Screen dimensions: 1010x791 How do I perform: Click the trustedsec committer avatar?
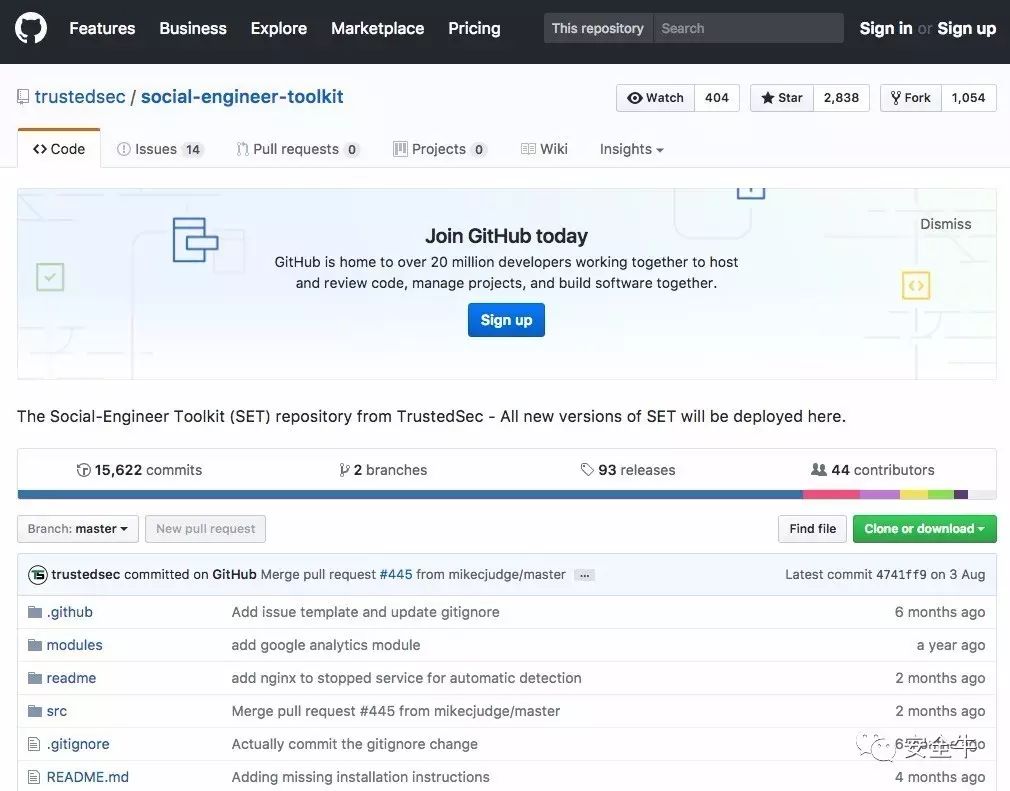pos(38,575)
